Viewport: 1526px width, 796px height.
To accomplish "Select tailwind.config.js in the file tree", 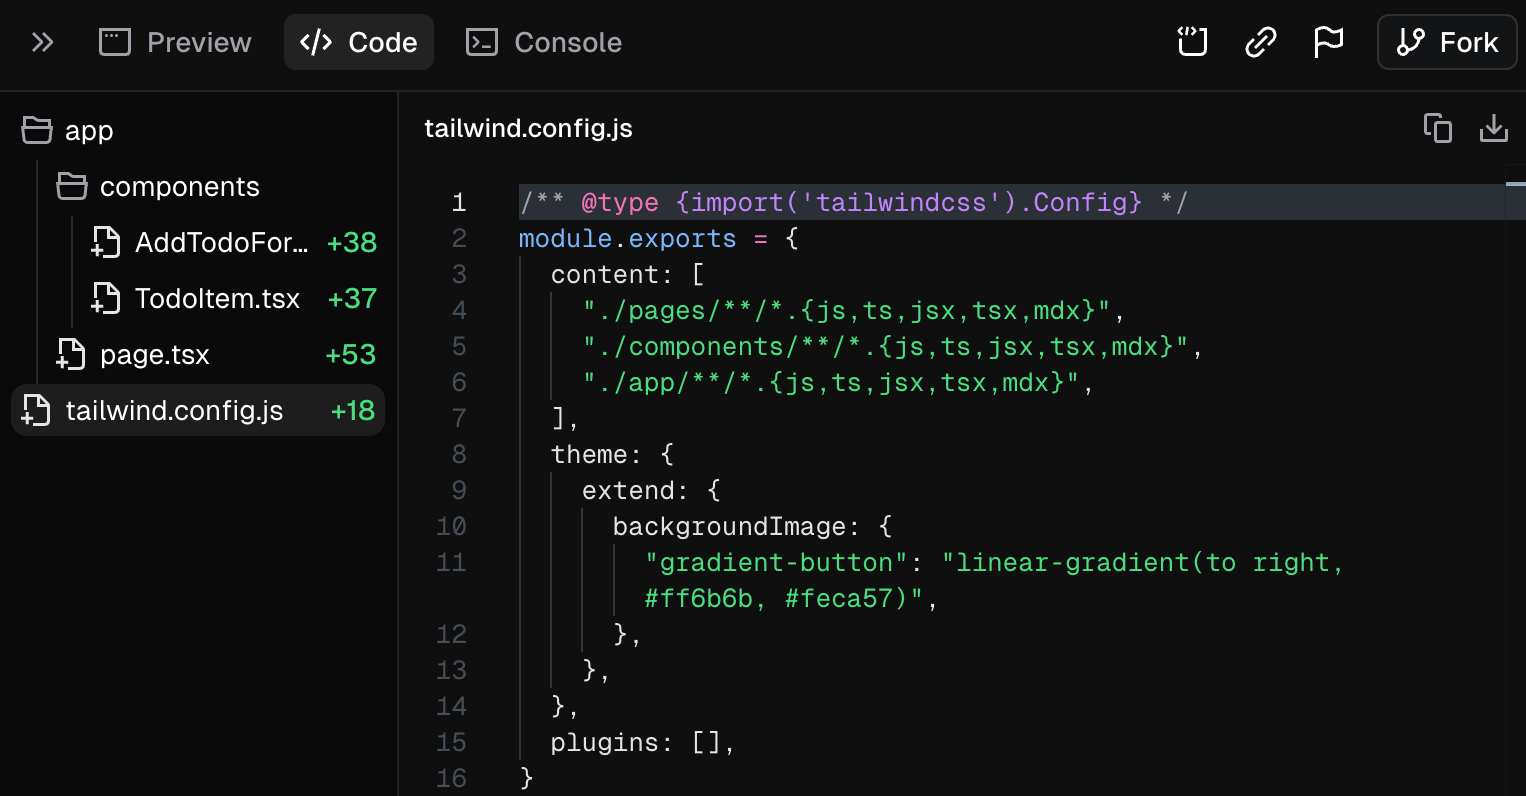I will tap(198, 410).
